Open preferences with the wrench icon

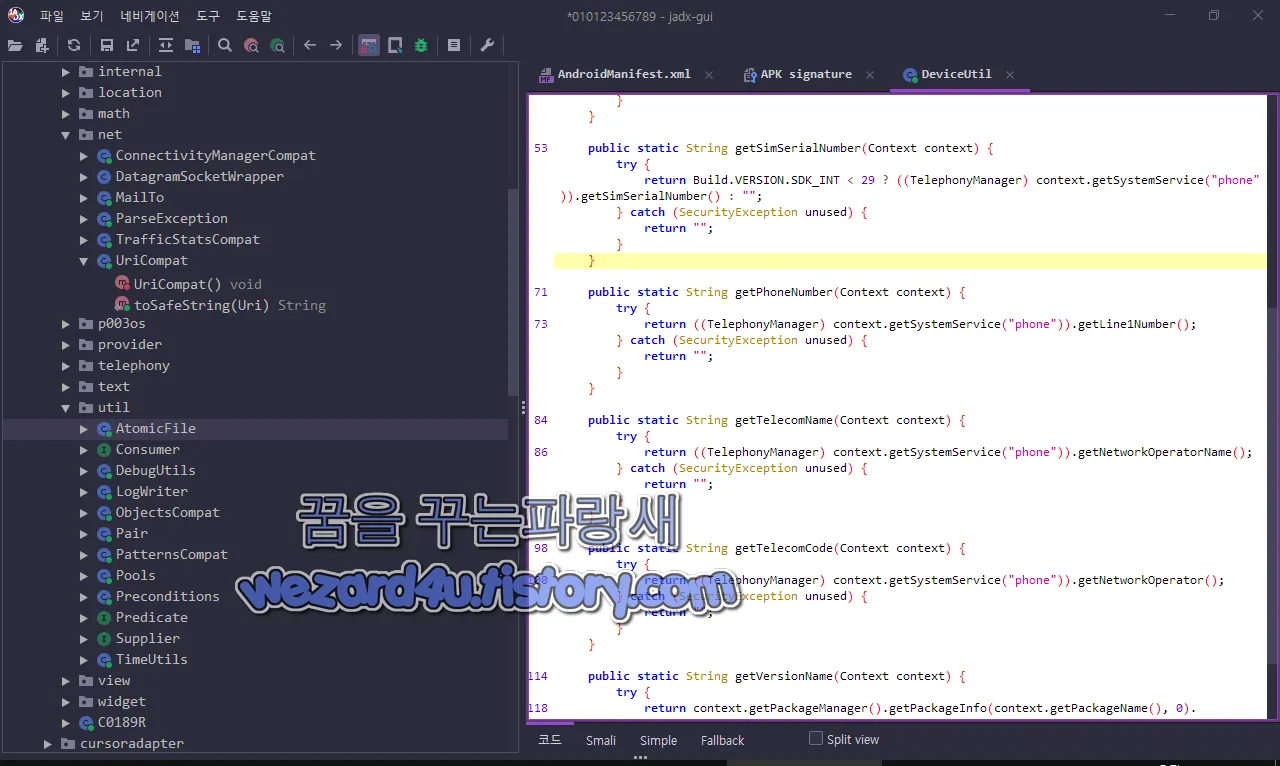click(x=487, y=45)
